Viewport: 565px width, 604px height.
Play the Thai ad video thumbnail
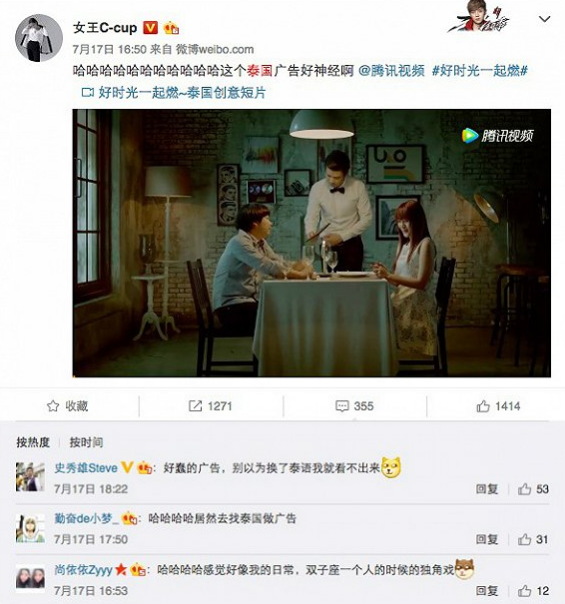pos(312,243)
